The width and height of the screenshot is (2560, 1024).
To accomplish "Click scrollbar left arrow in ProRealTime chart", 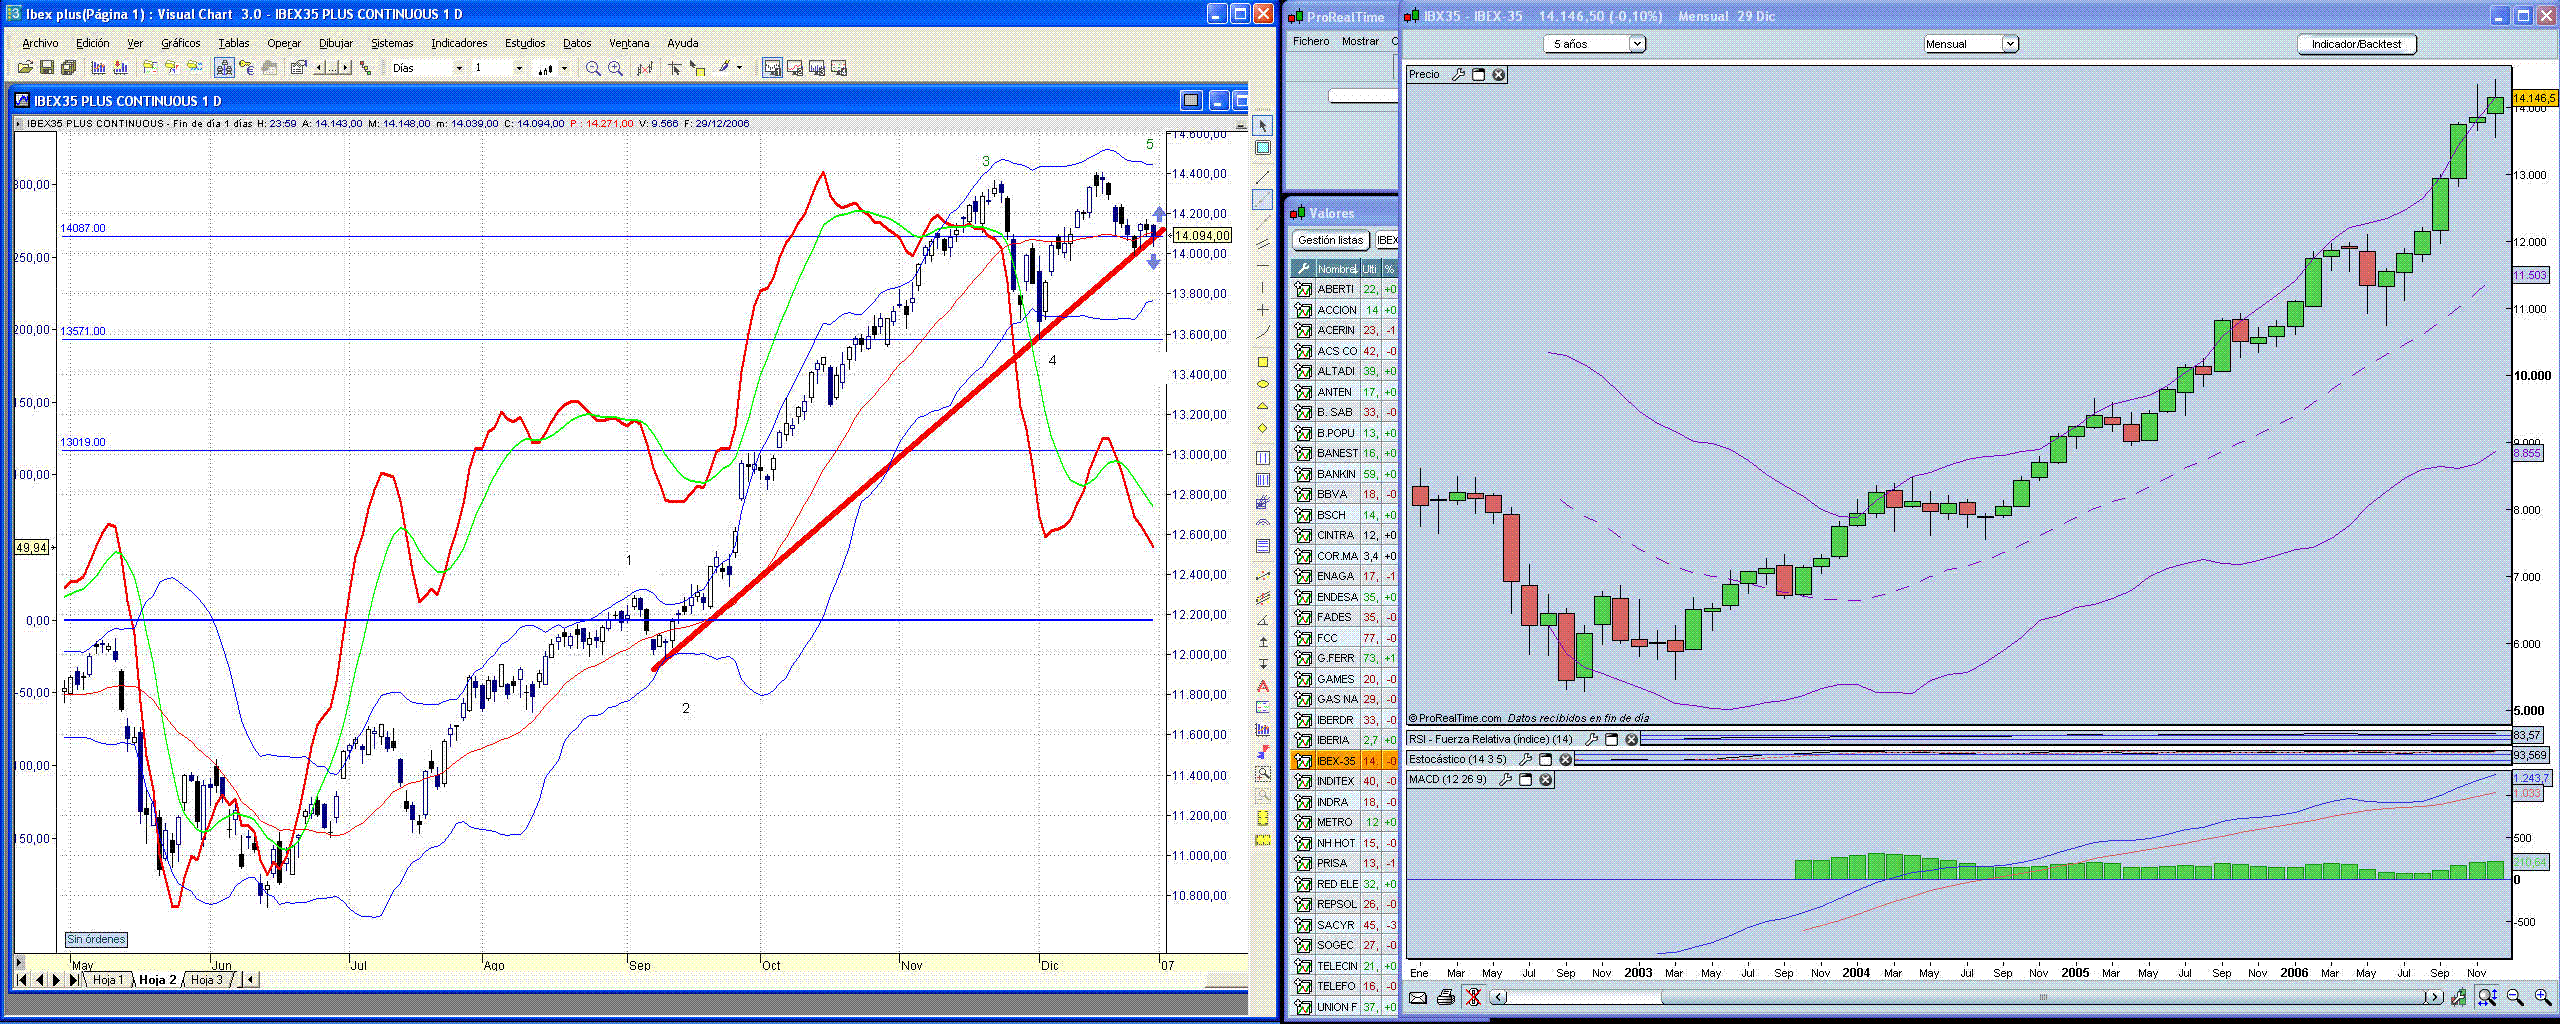I will click(1498, 997).
